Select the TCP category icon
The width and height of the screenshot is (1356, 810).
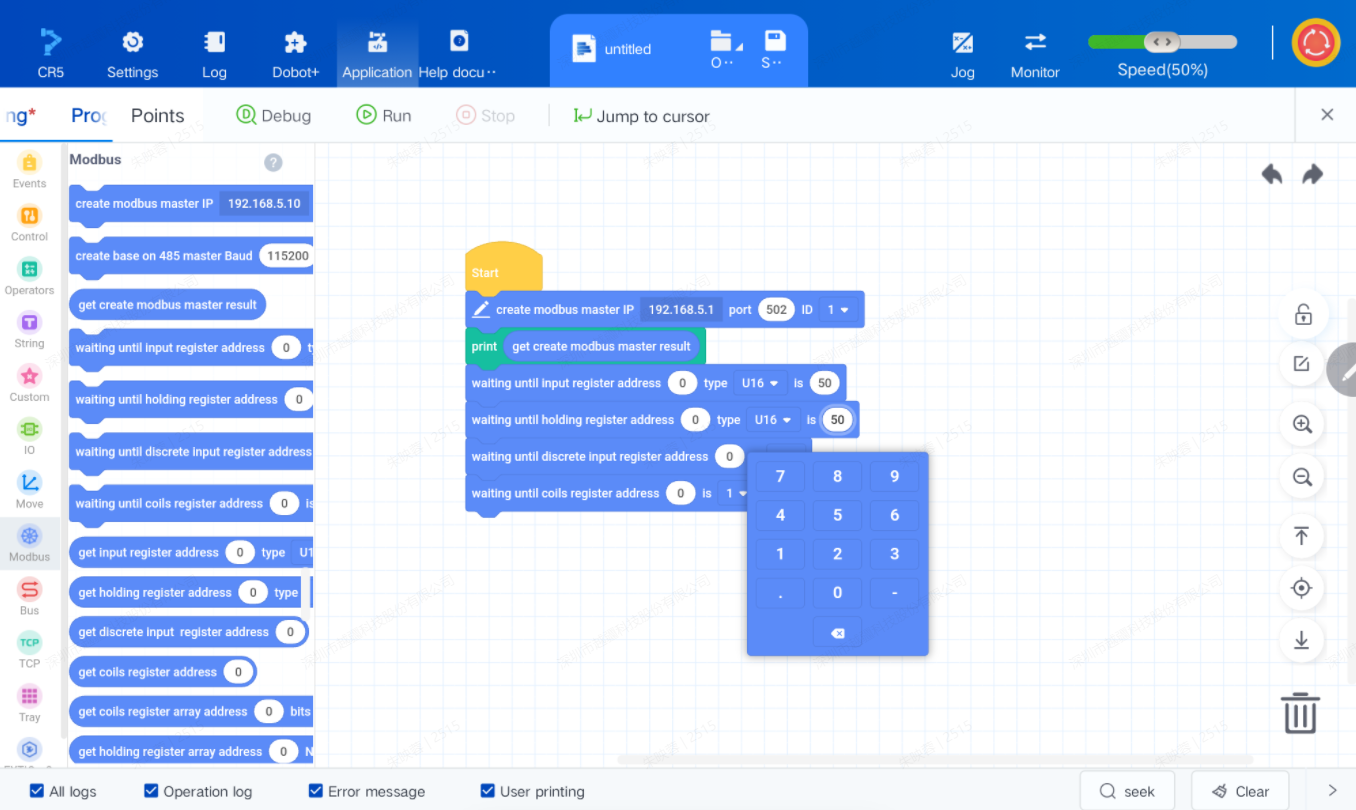pyautogui.click(x=29, y=649)
